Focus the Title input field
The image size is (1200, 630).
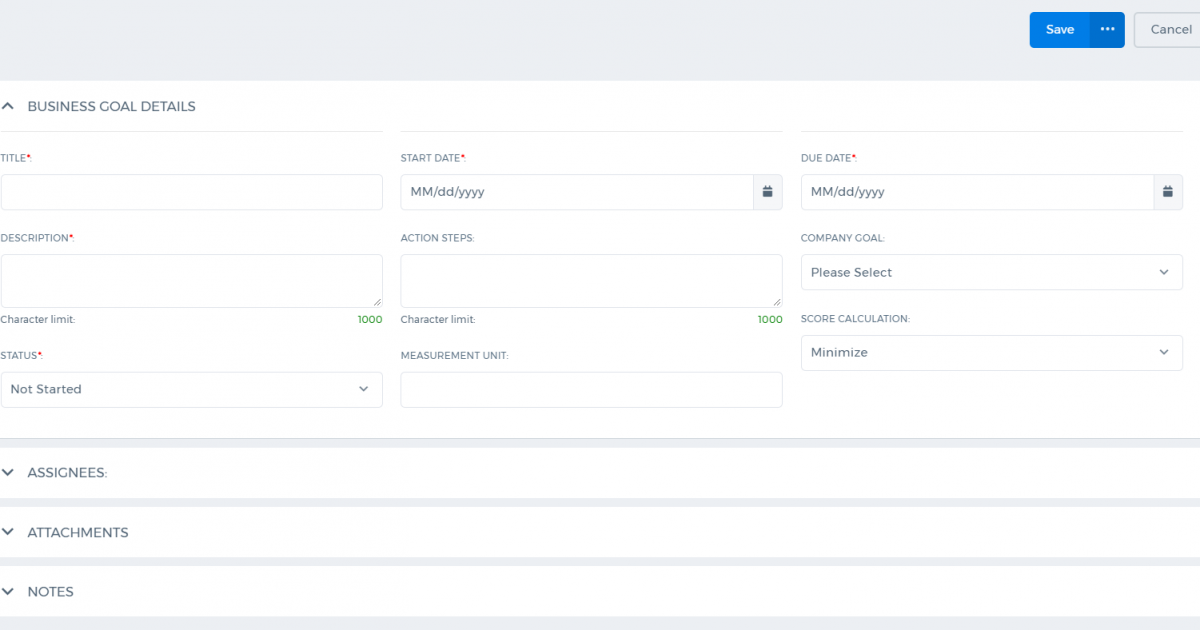pos(192,192)
